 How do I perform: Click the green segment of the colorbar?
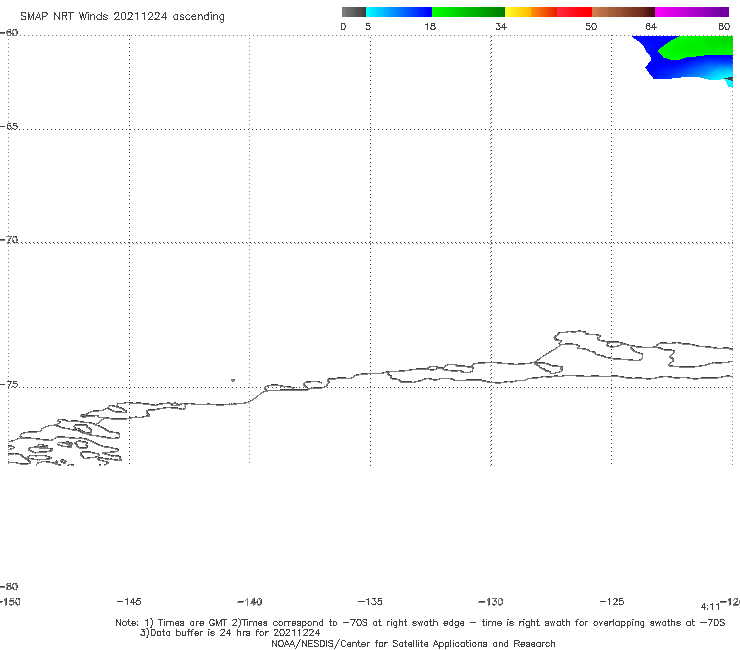pos(468,12)
